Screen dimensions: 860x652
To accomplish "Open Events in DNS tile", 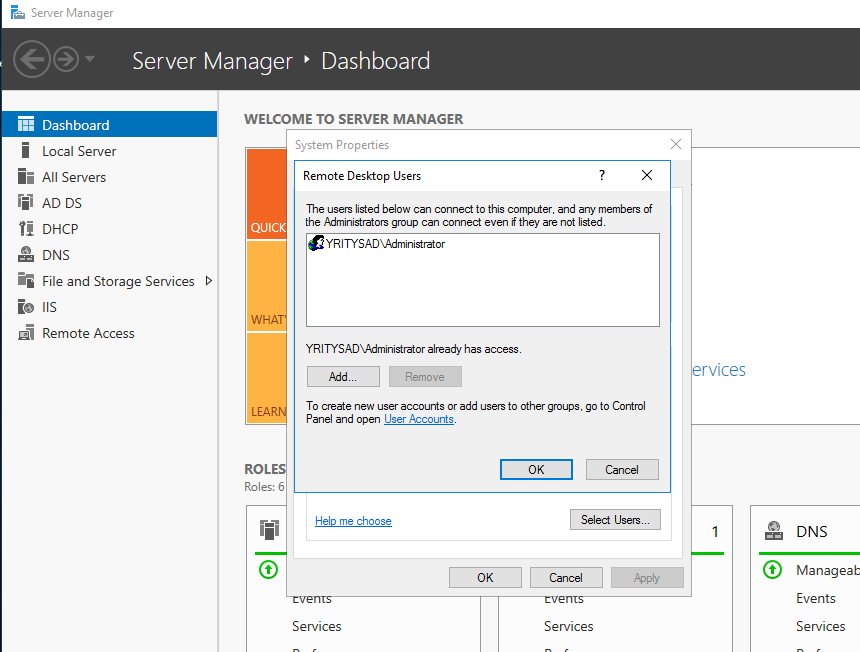I will tap(816, 598).
